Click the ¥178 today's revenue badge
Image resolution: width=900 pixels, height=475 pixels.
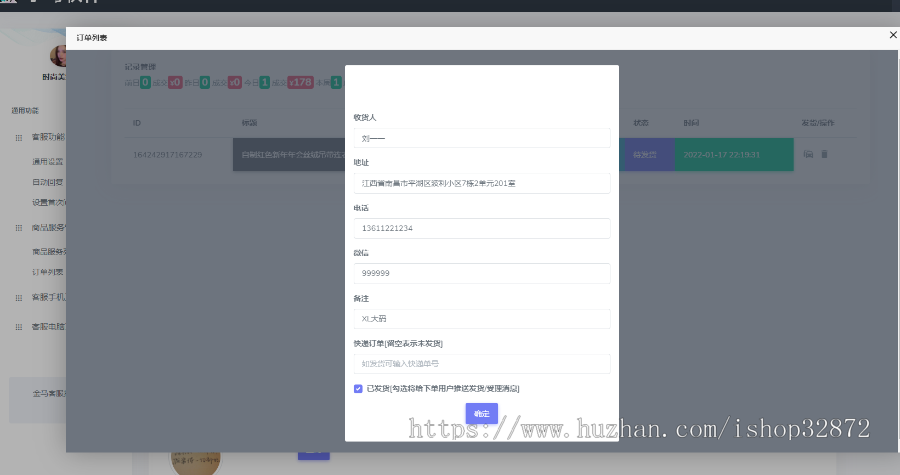pyautogui.click(x=300, y=83)
